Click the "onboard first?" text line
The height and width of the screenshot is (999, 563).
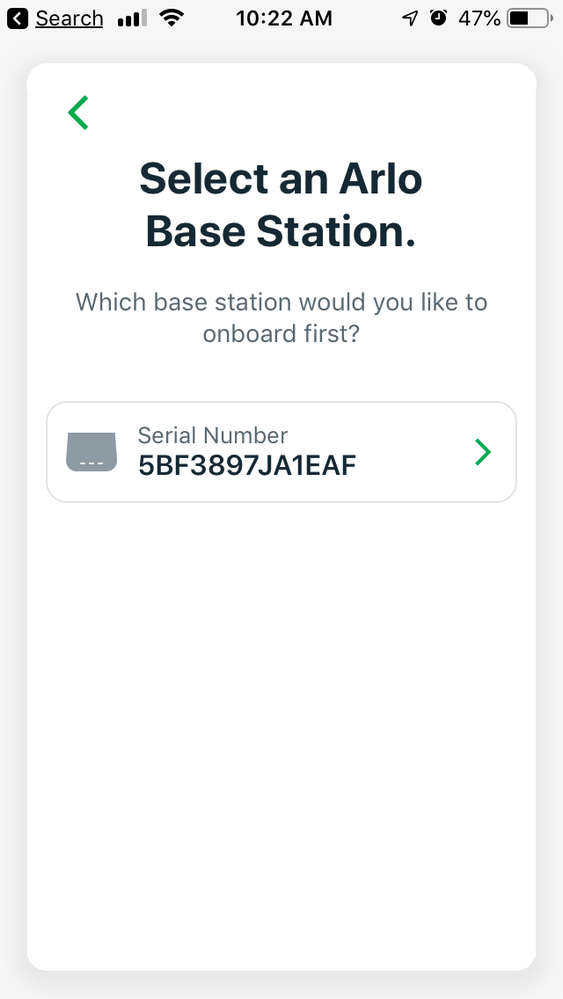coord(281,333)
